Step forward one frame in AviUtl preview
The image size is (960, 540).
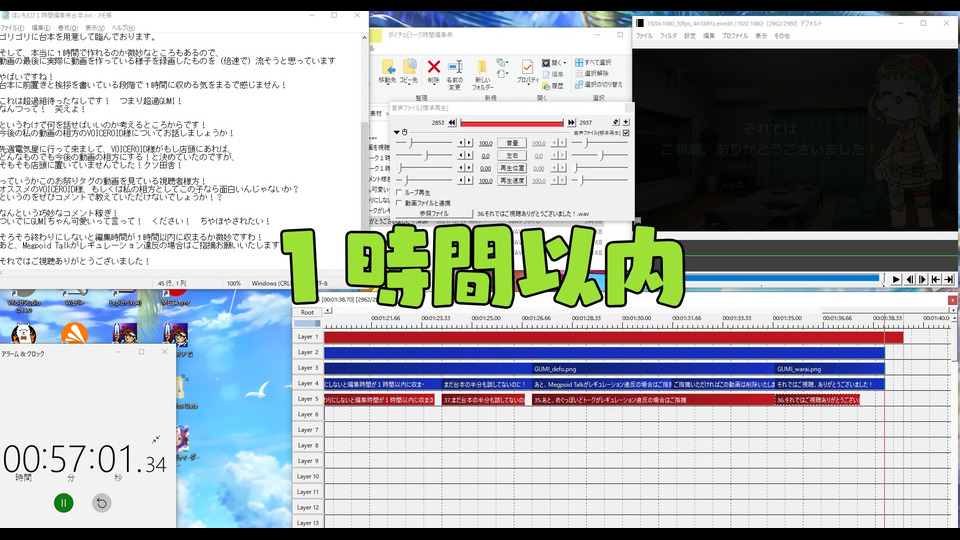922,279
